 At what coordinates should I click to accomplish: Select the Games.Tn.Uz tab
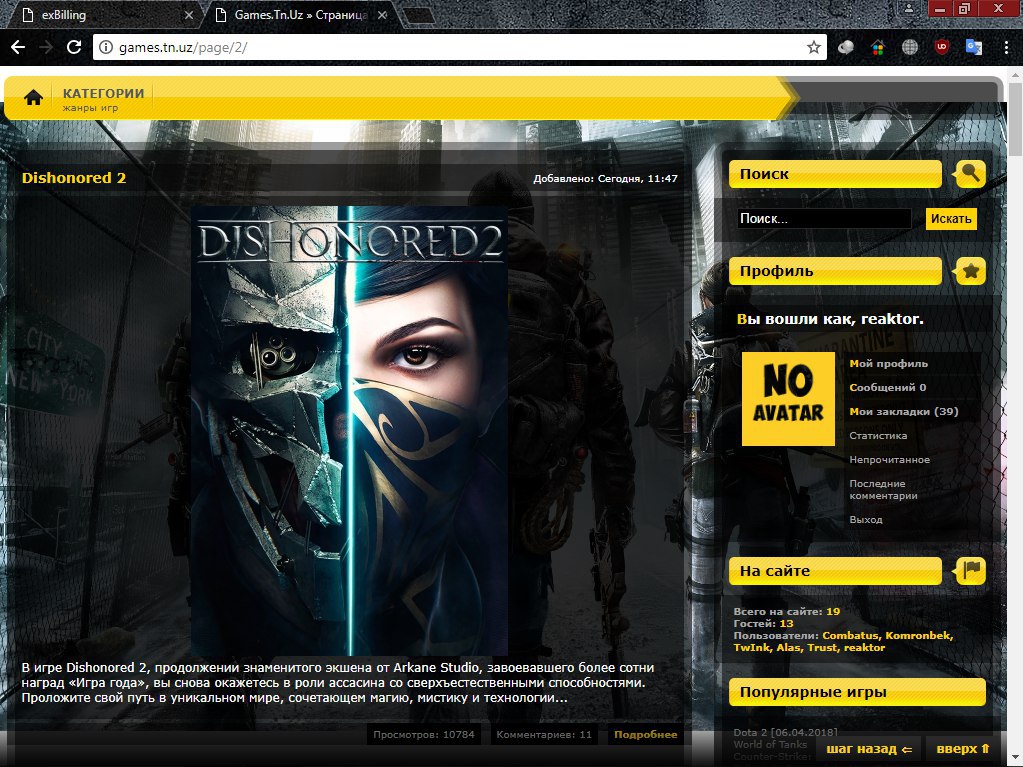coord(300,14)
